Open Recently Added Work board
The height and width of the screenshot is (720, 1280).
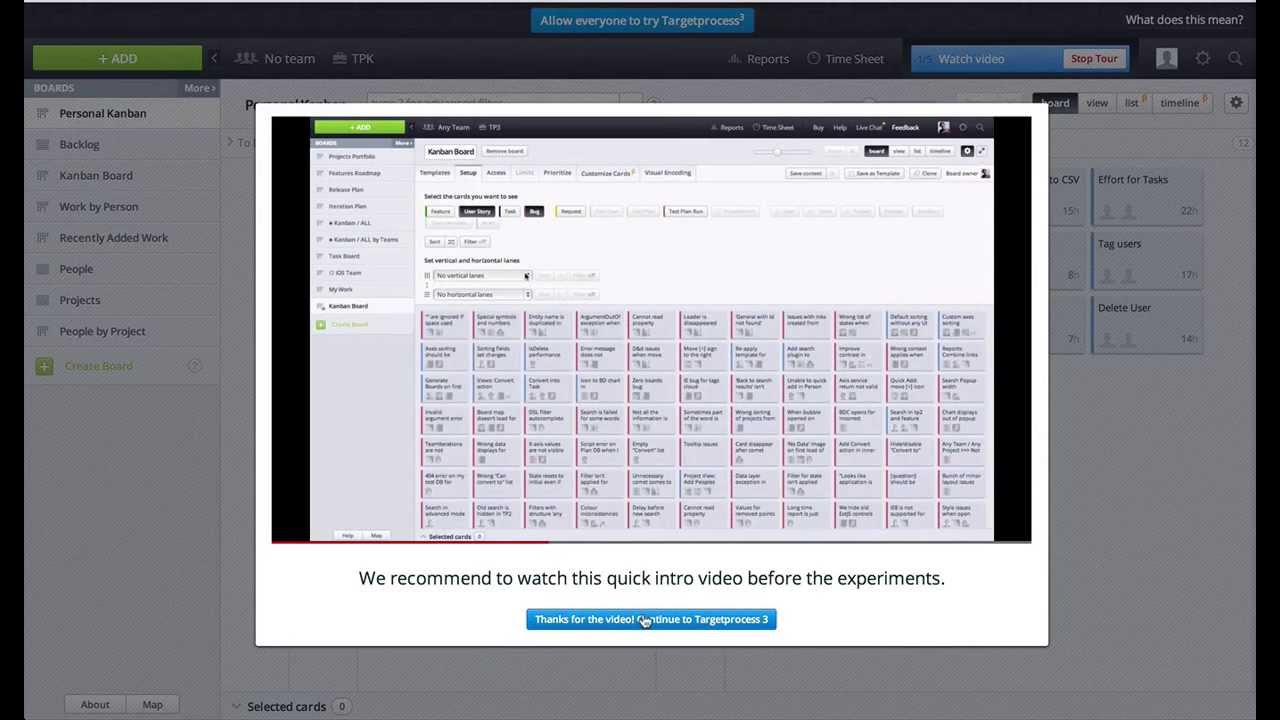(121, 238)
